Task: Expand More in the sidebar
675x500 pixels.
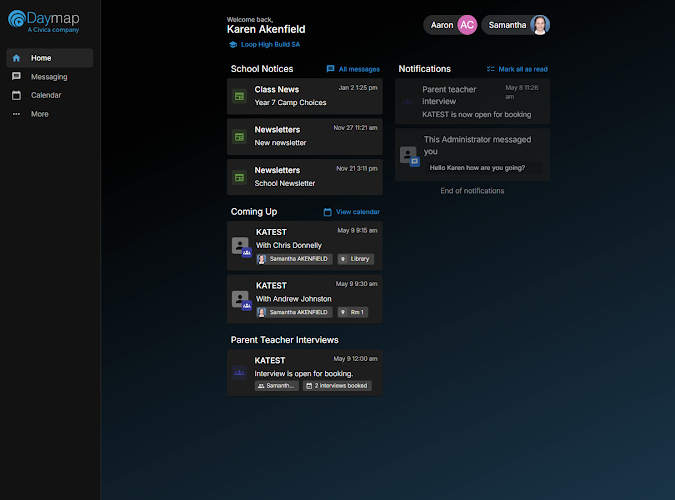Action: [50, 114]
